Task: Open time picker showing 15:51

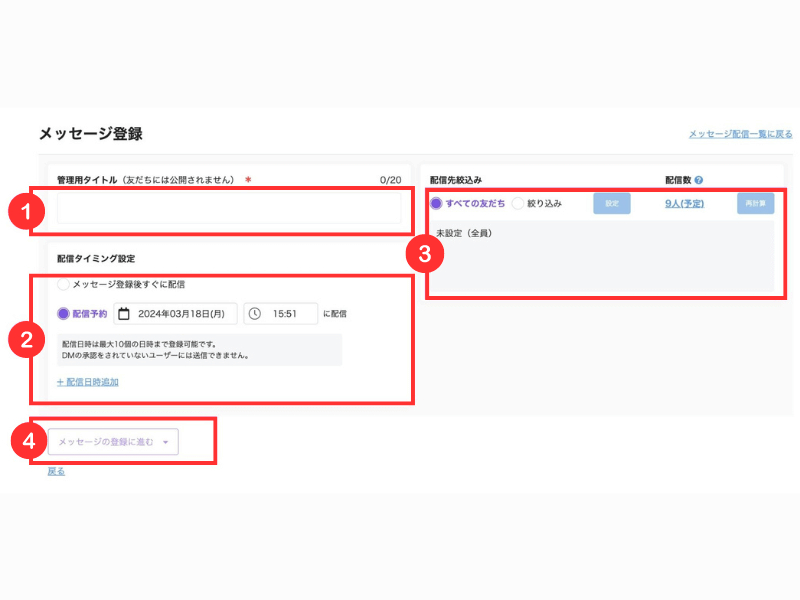Action: [x=281, y=314]
